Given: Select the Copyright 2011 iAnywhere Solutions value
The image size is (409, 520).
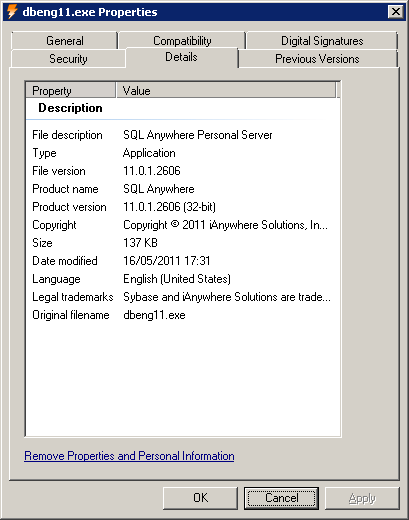Looking at the screenshot, I should pyautogui.click(x=225, y=225).
